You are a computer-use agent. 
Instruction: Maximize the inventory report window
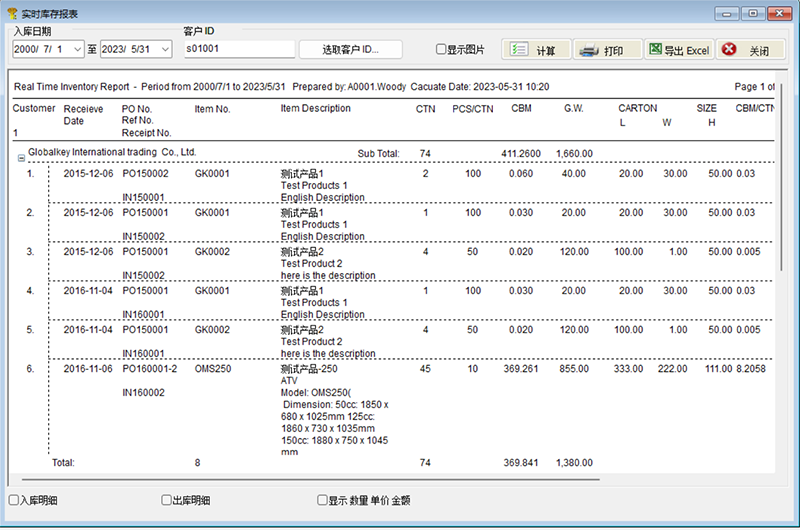pyautogui.click(x=751, y=13)
